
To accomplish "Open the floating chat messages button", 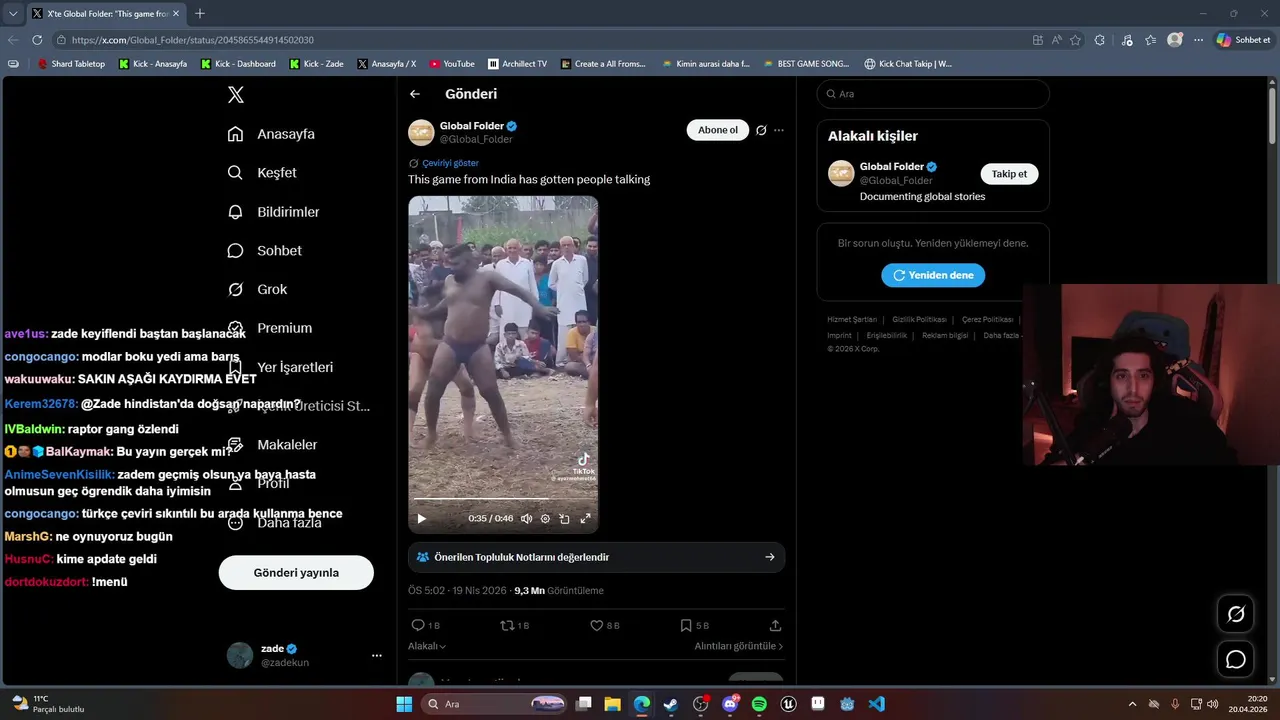I will pyautogui.click(x=1236, y=659).
